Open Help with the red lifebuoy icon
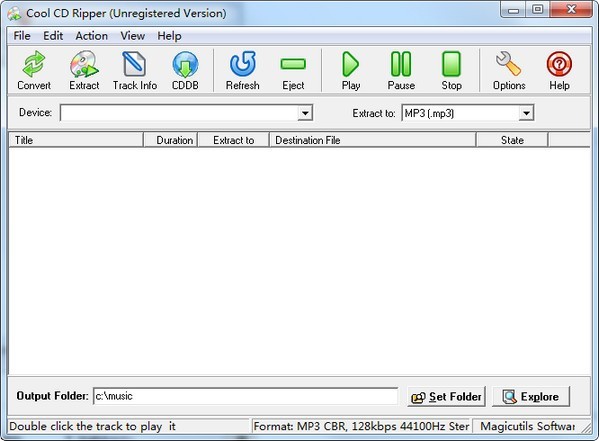 559,70
